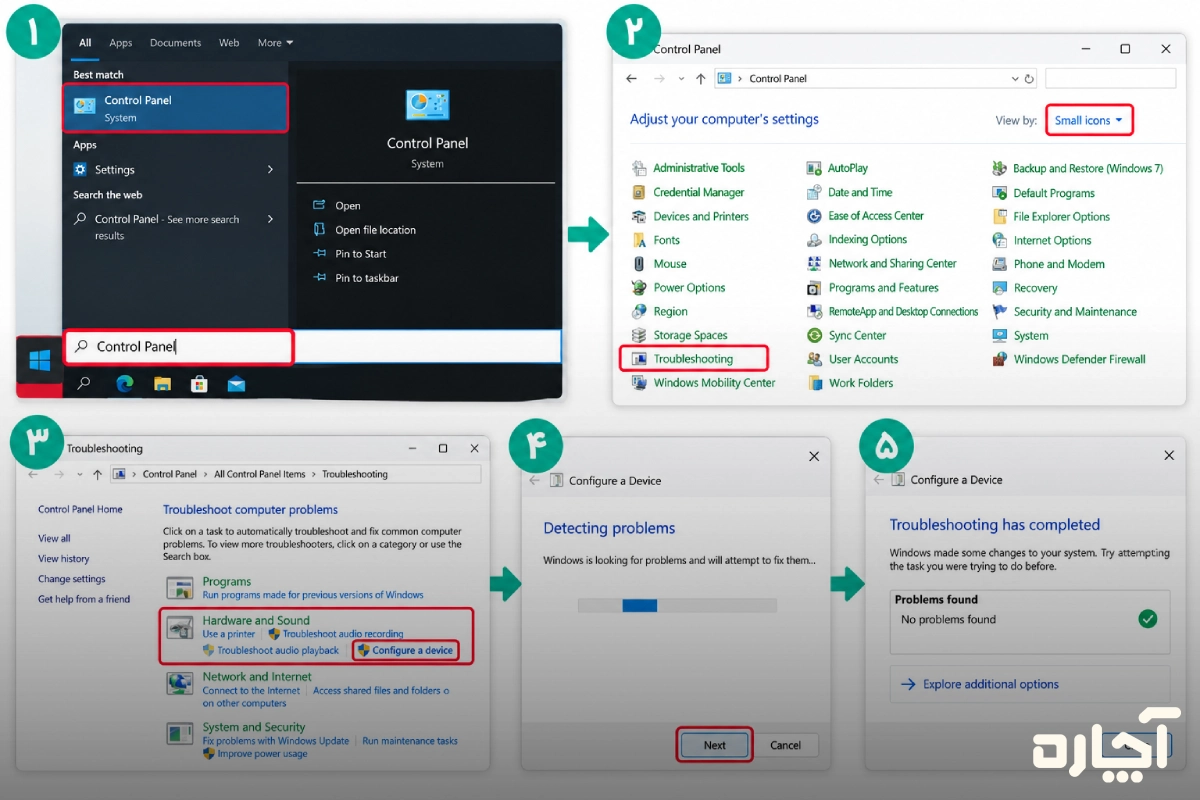Viewport: 1200px width, 800px height.
Task: Open File Explorer from the taskbar
Action: pyautogui.click(x=162, y=383)
